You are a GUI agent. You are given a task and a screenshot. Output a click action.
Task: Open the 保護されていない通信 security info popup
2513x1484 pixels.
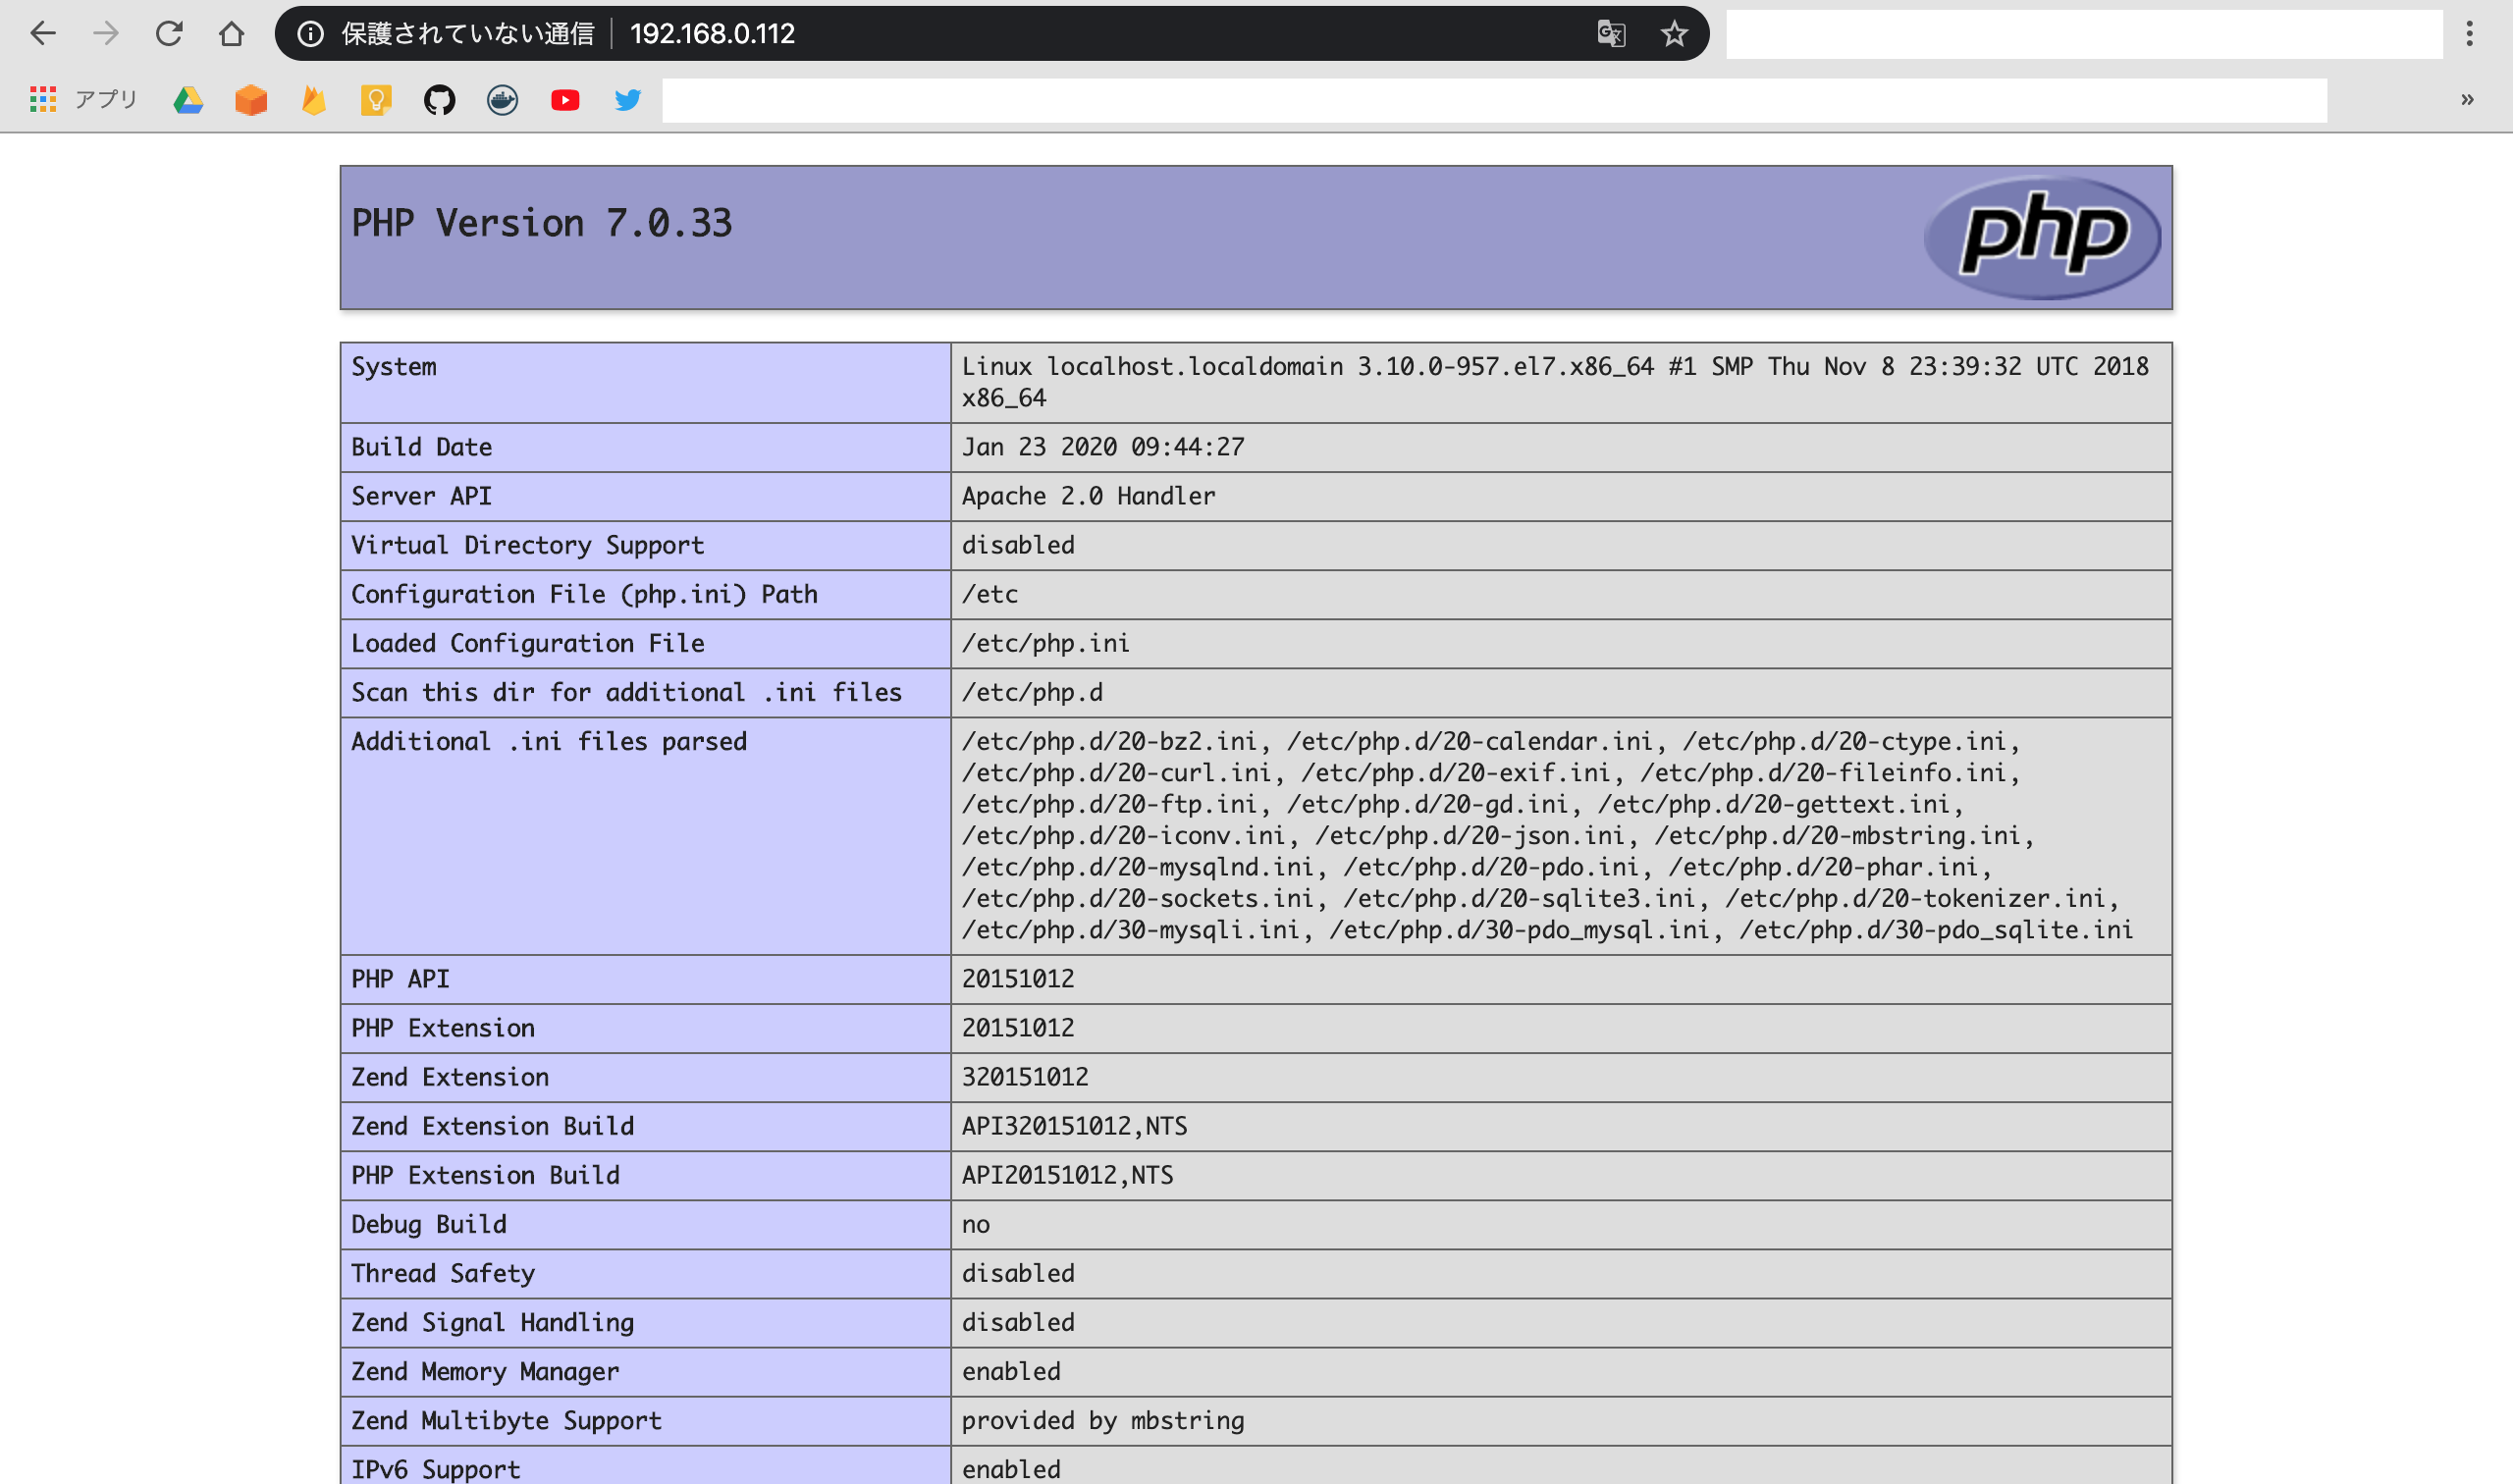click(310, 33)
